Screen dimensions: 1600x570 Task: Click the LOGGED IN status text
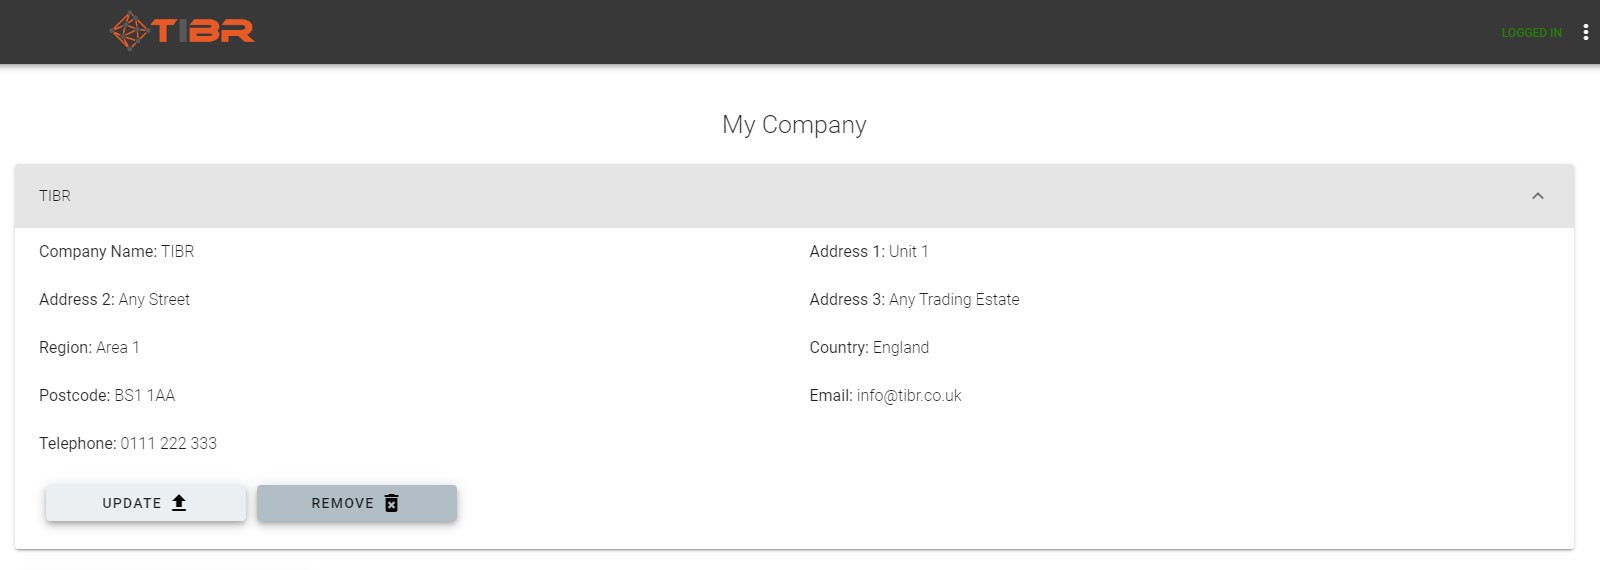pyautogui.click(x=1531, y=33)
